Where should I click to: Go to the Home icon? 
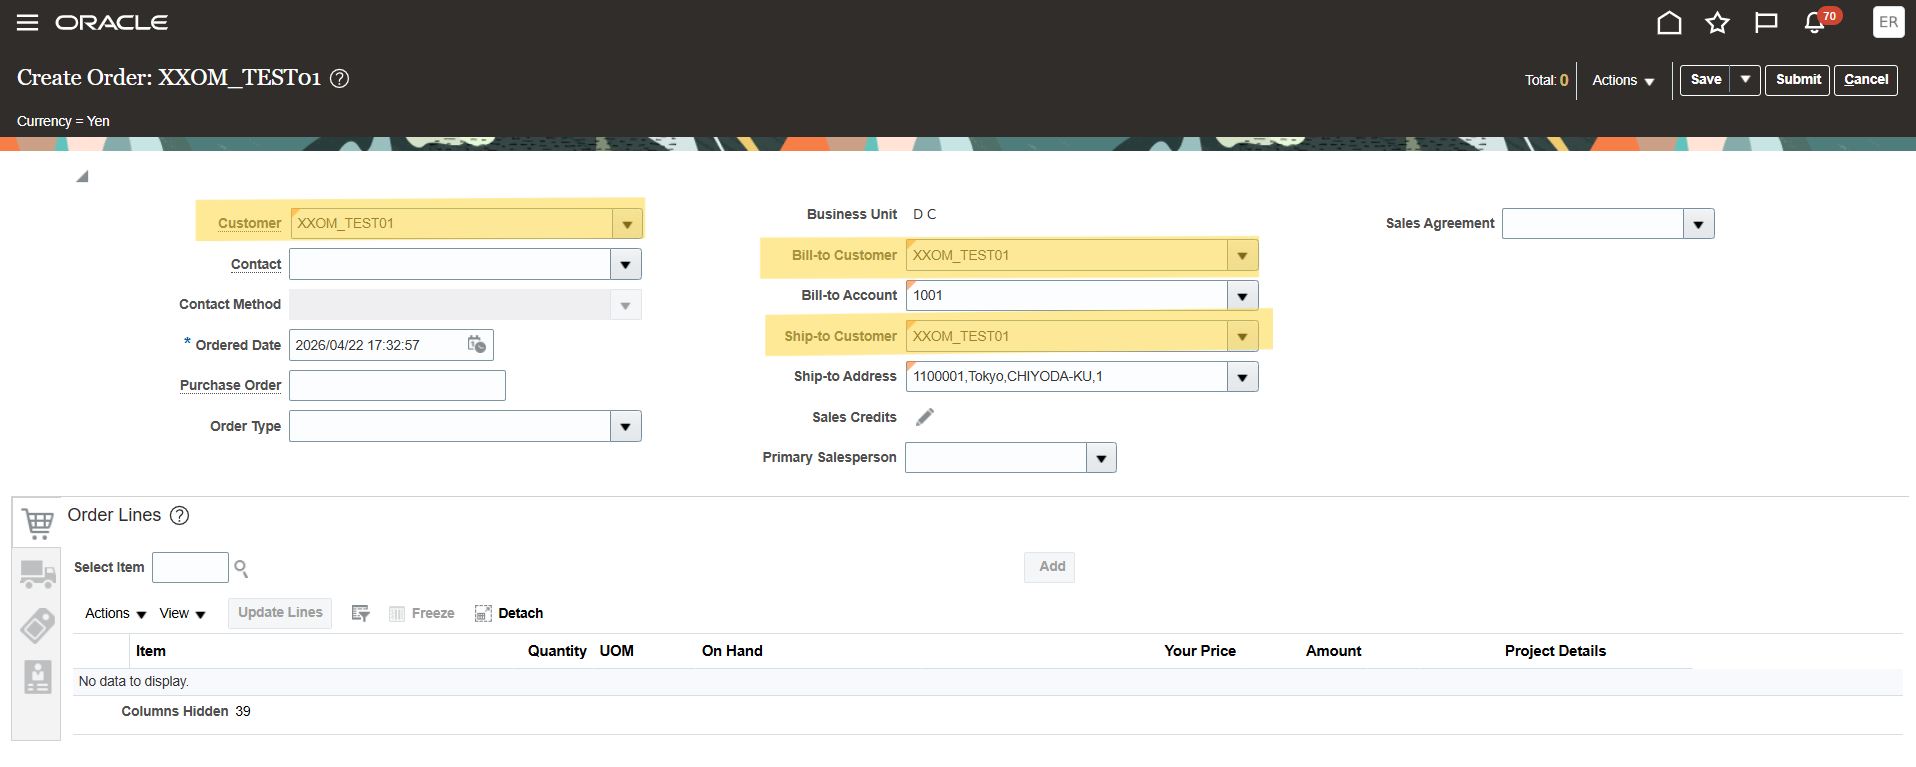pyautogui.click(x=1669, y=22)
